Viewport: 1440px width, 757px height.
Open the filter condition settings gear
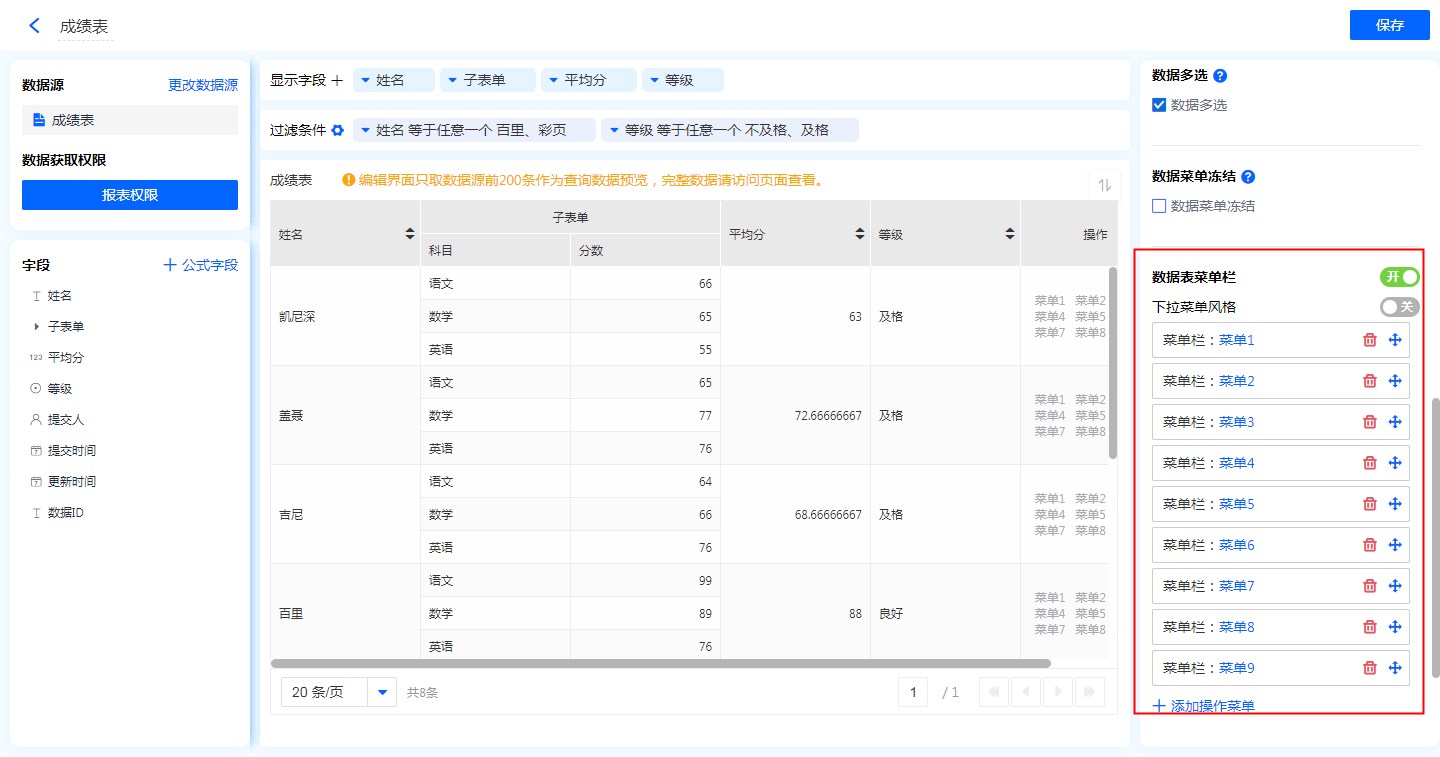point(338,130)
